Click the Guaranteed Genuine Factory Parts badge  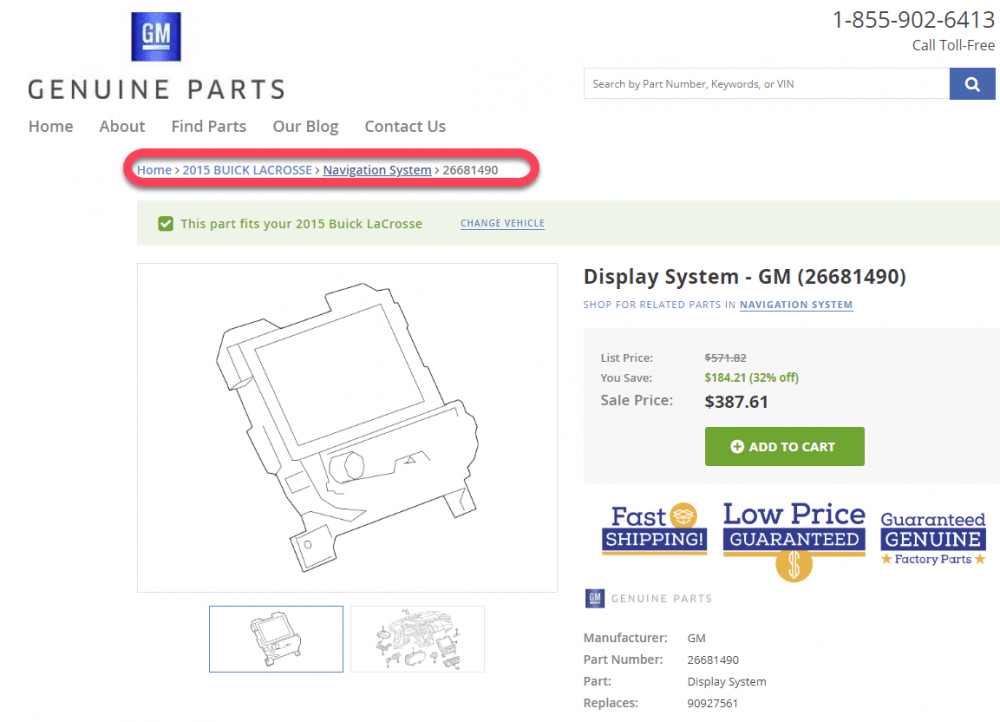pos(932,538)
